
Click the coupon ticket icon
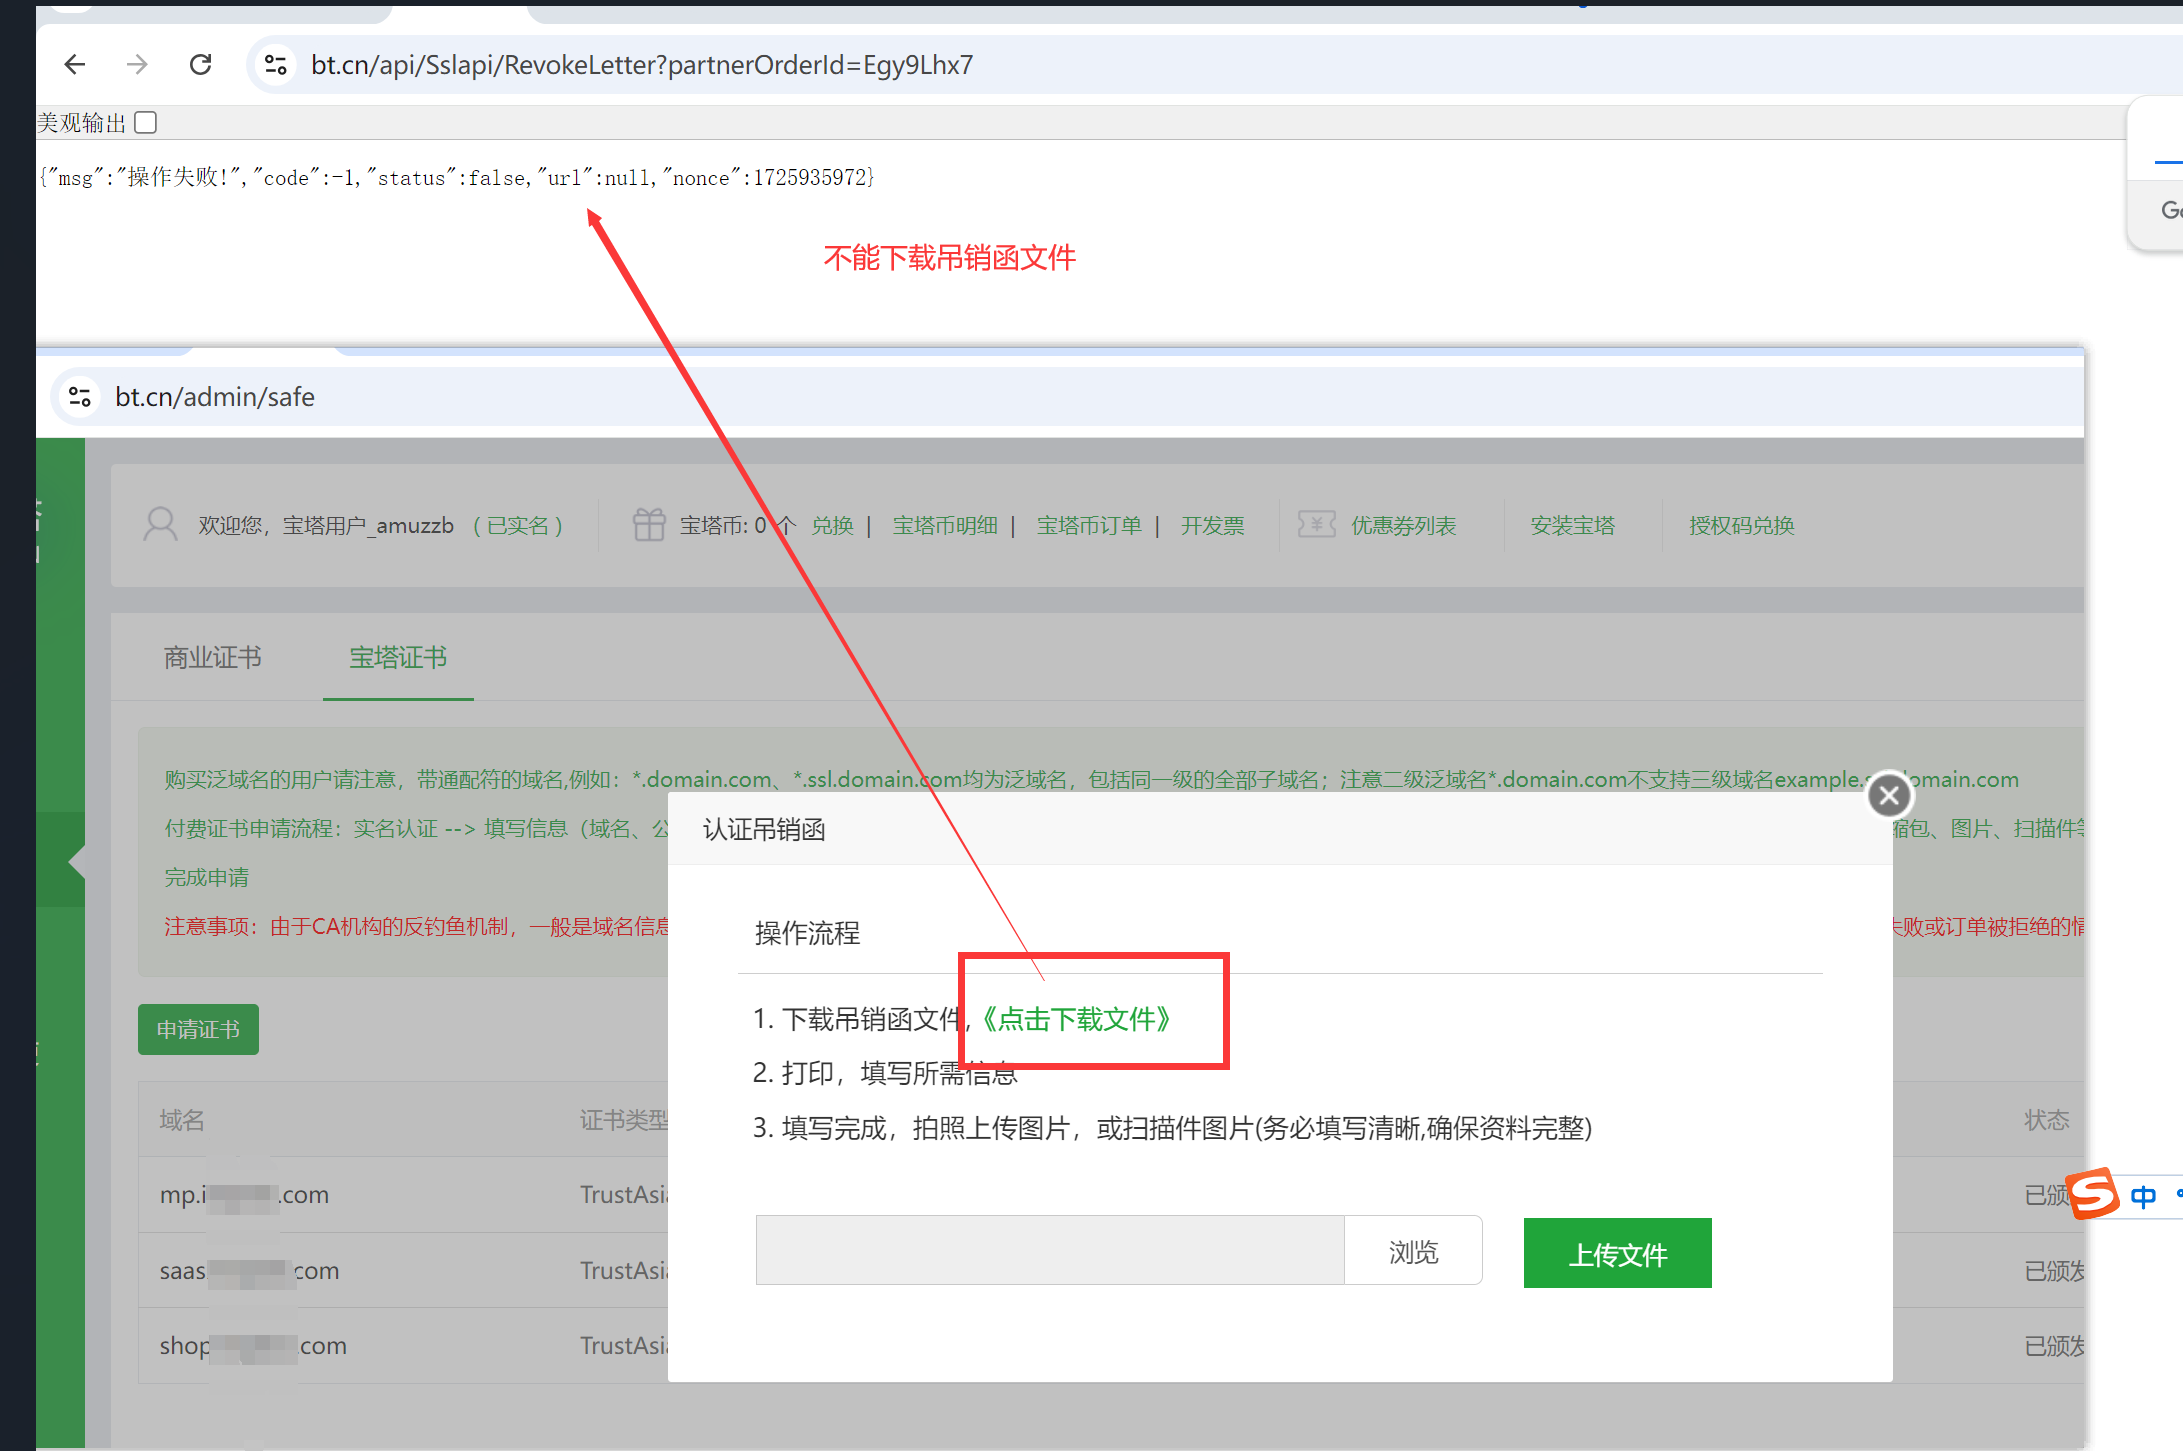[1316, 524]
